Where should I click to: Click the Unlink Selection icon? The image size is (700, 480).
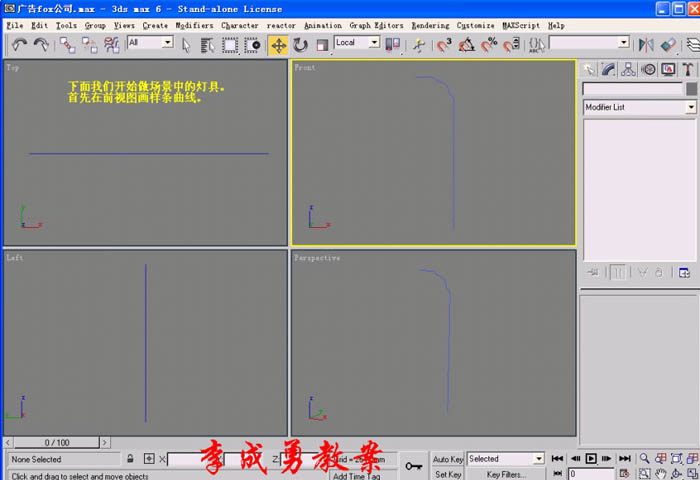[90, 45]
